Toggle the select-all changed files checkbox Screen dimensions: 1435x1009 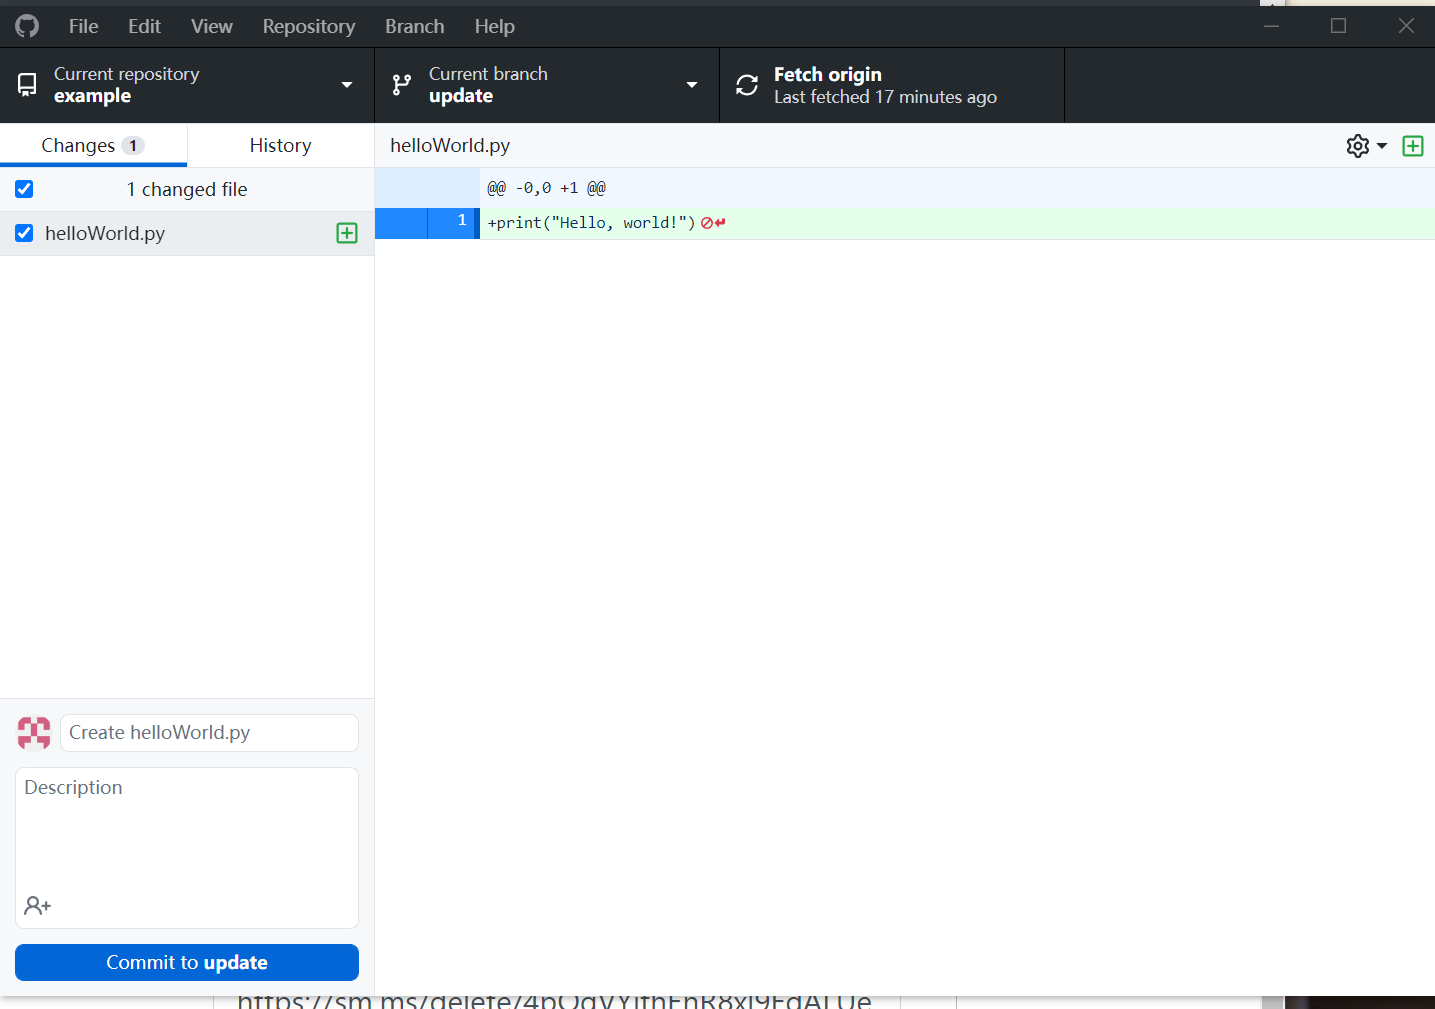coord(24,189)
